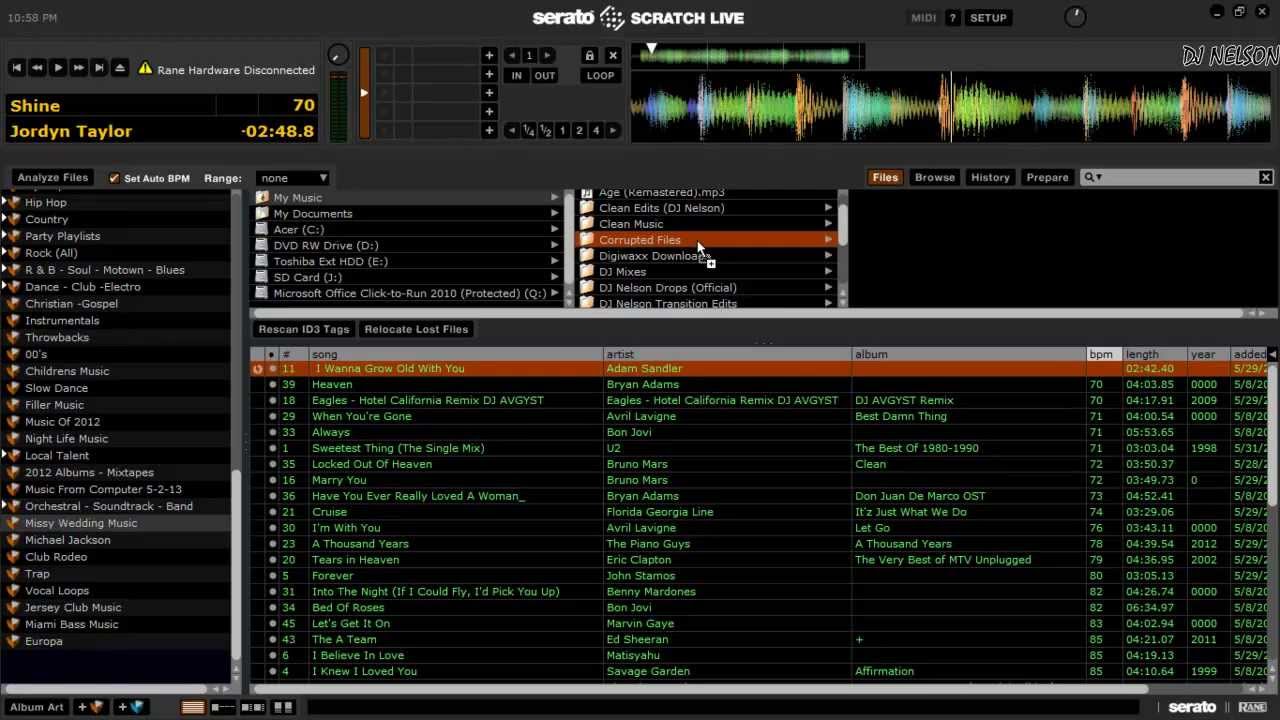Add a cue point in the first slot

pos(489,55)
